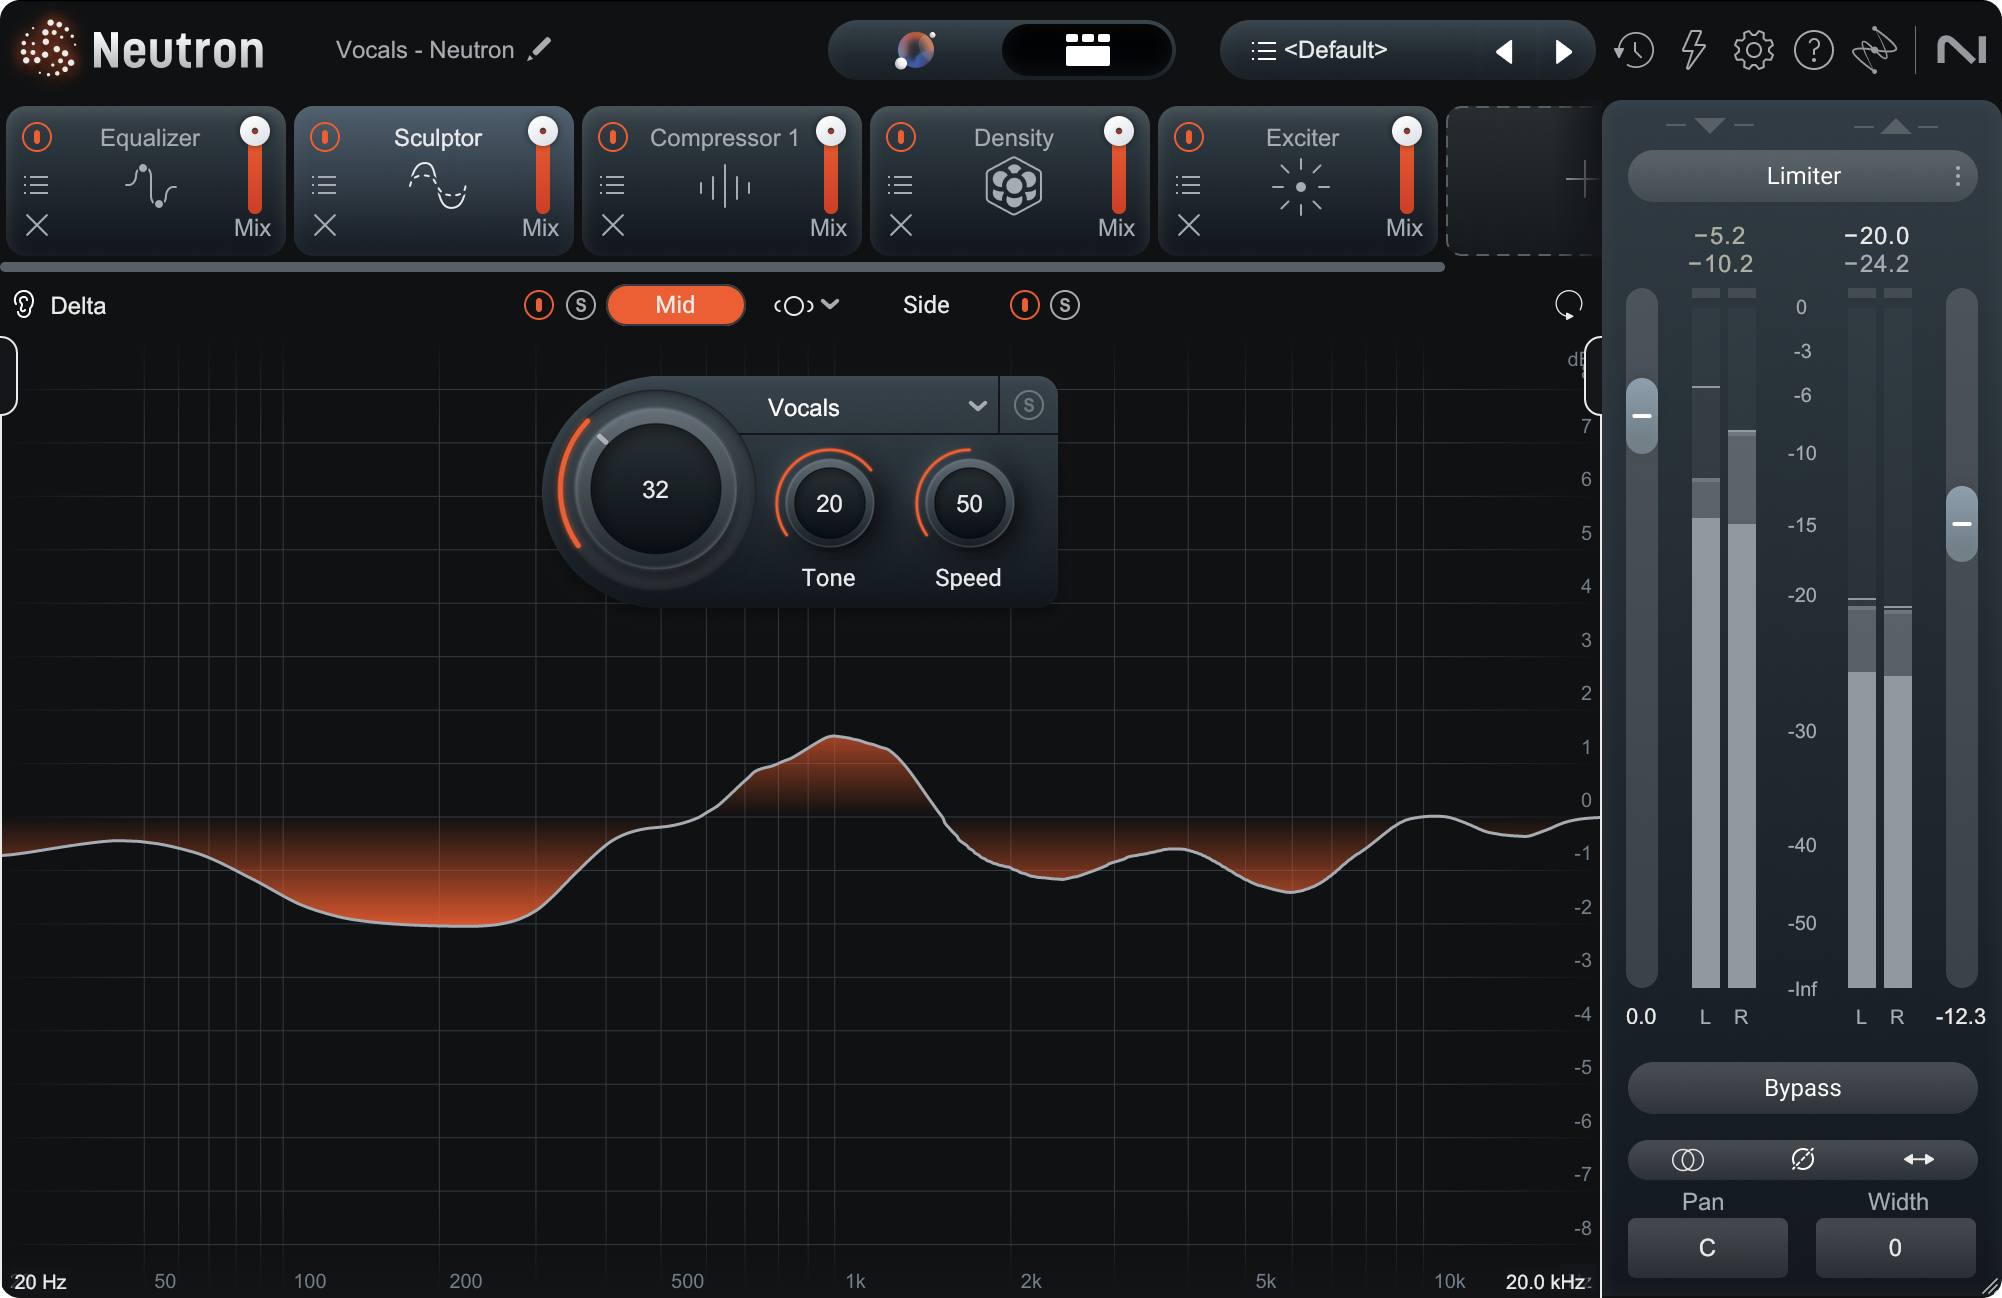
Task: Go to the next preset
Action: [1564, 51]
